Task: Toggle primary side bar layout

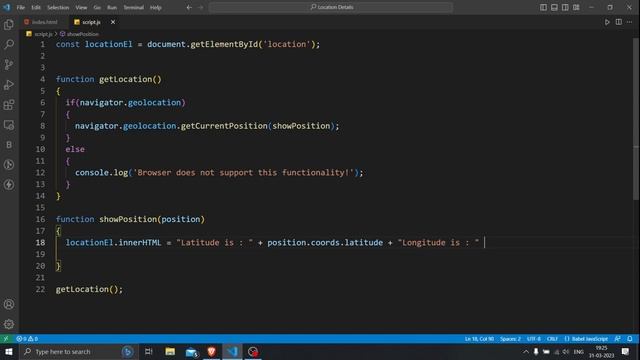Action: pyautogui.click(x=543, y=7)
